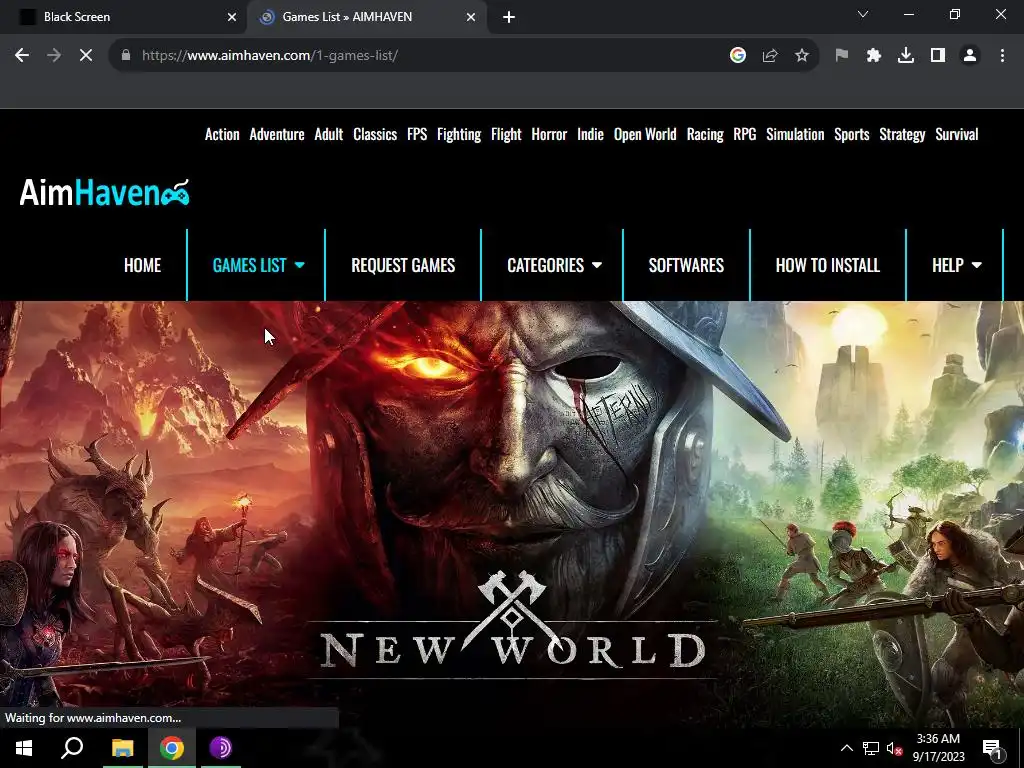Screen dimensions: 1024x768
Task: Close the Black Screen tab
Action: click(x=232, y=17)
